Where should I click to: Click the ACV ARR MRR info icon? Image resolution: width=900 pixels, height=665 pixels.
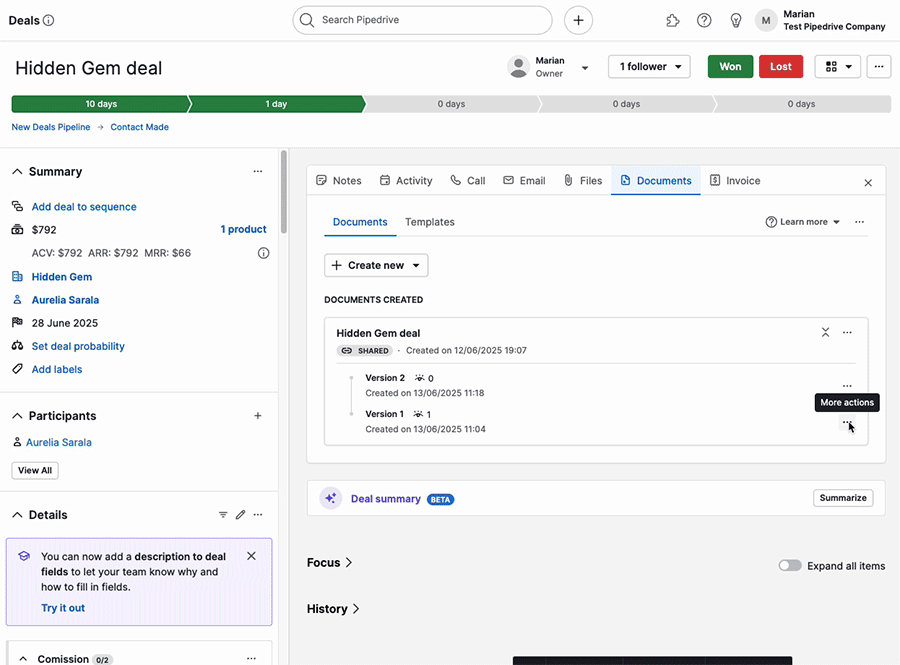(x=263, y=253)
